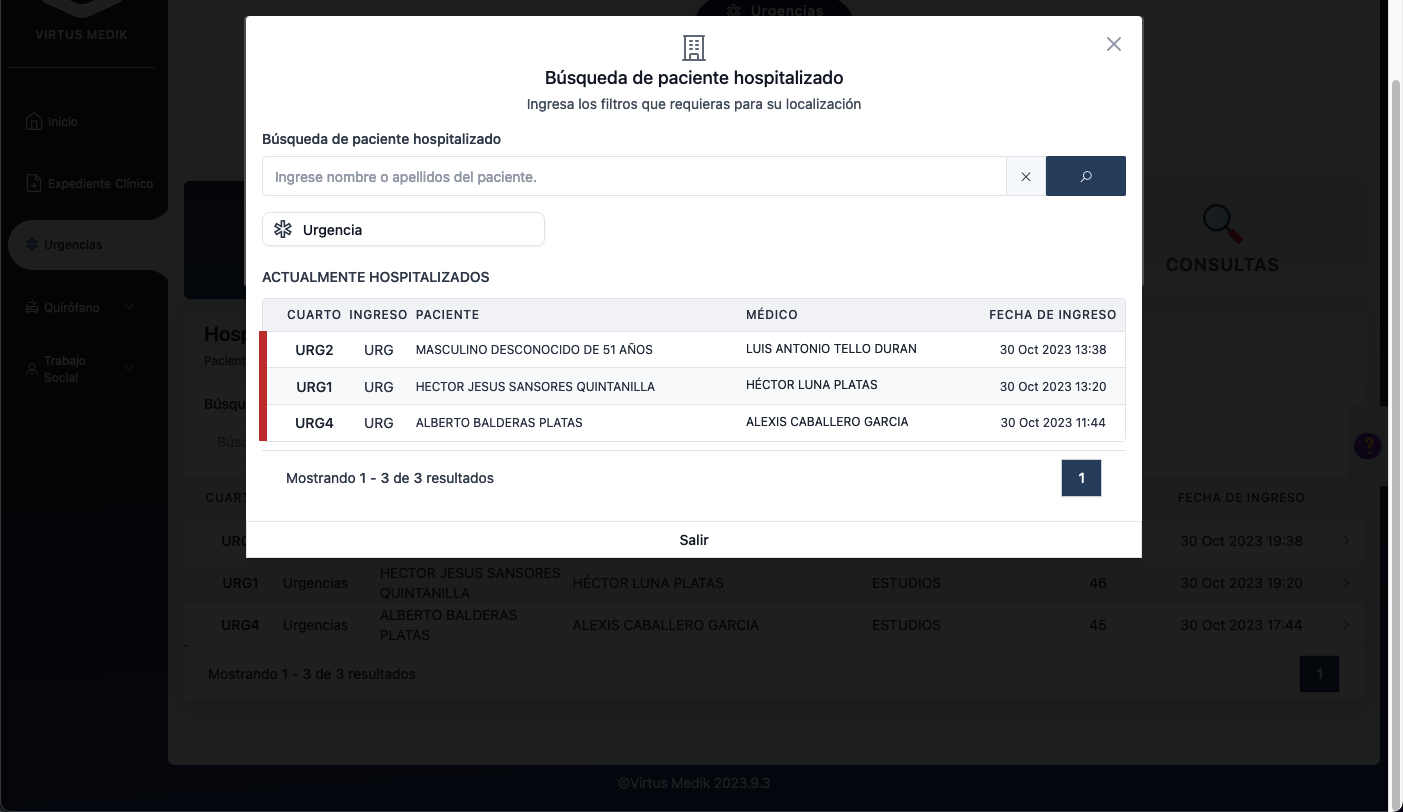1403x812 pixels.
Task: Click the magnifying glass search button
Action: click(x=1085, y=176)
